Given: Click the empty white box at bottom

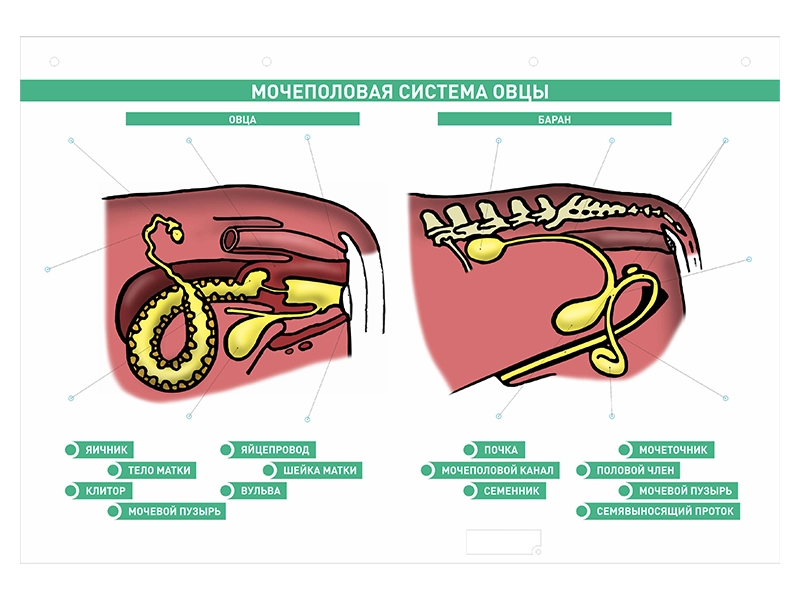Looking at the screenshot, I should (x=504, y=542).
